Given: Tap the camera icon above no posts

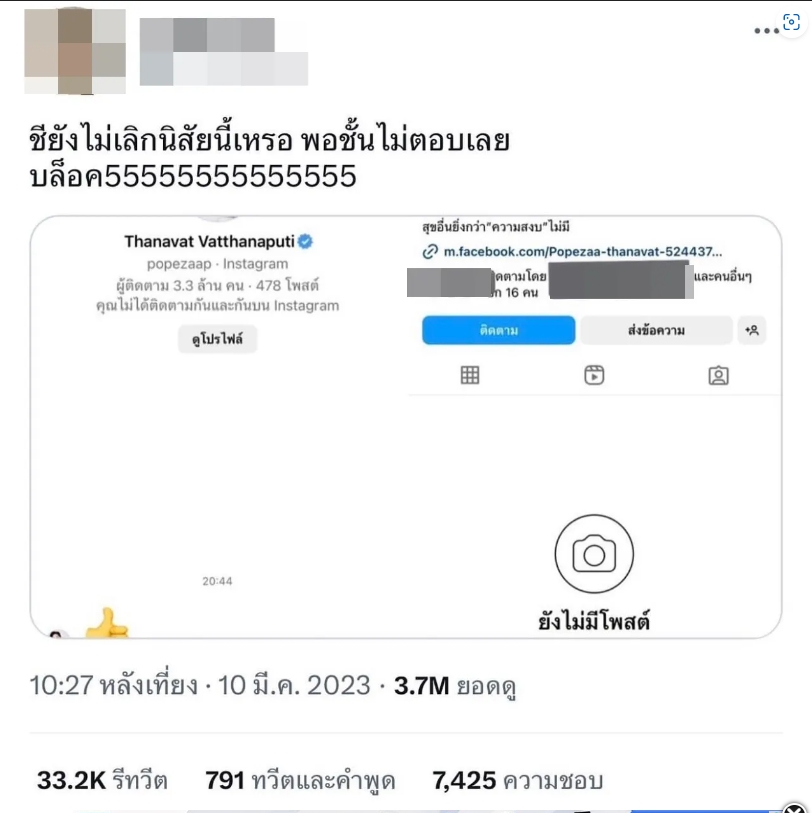Looking at the screenshot, I should 594,554.
